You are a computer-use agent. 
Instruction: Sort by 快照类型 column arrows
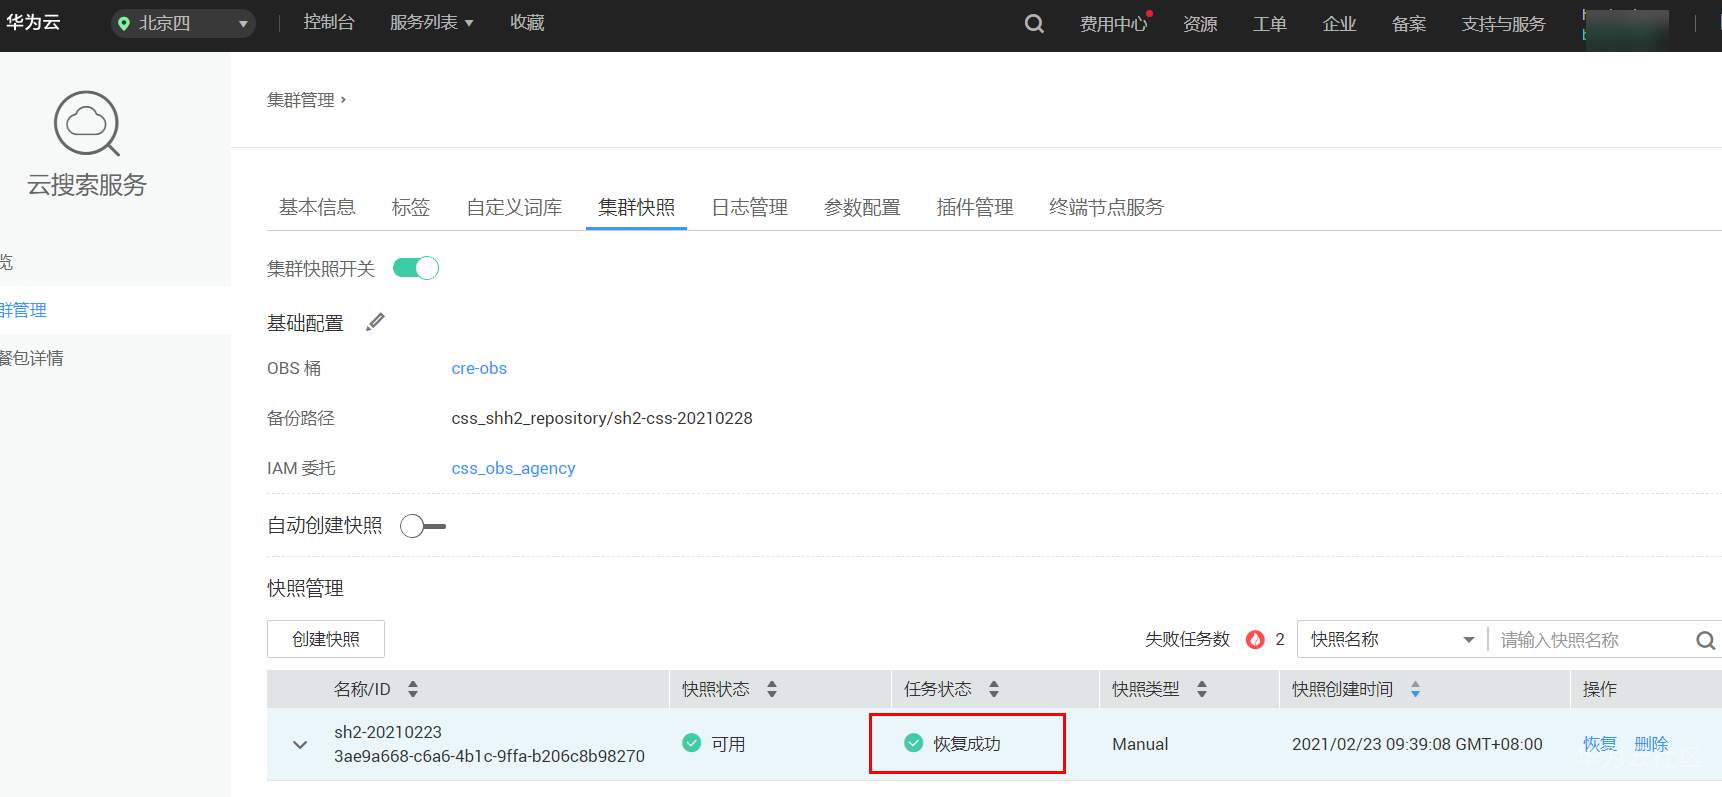1202,689
